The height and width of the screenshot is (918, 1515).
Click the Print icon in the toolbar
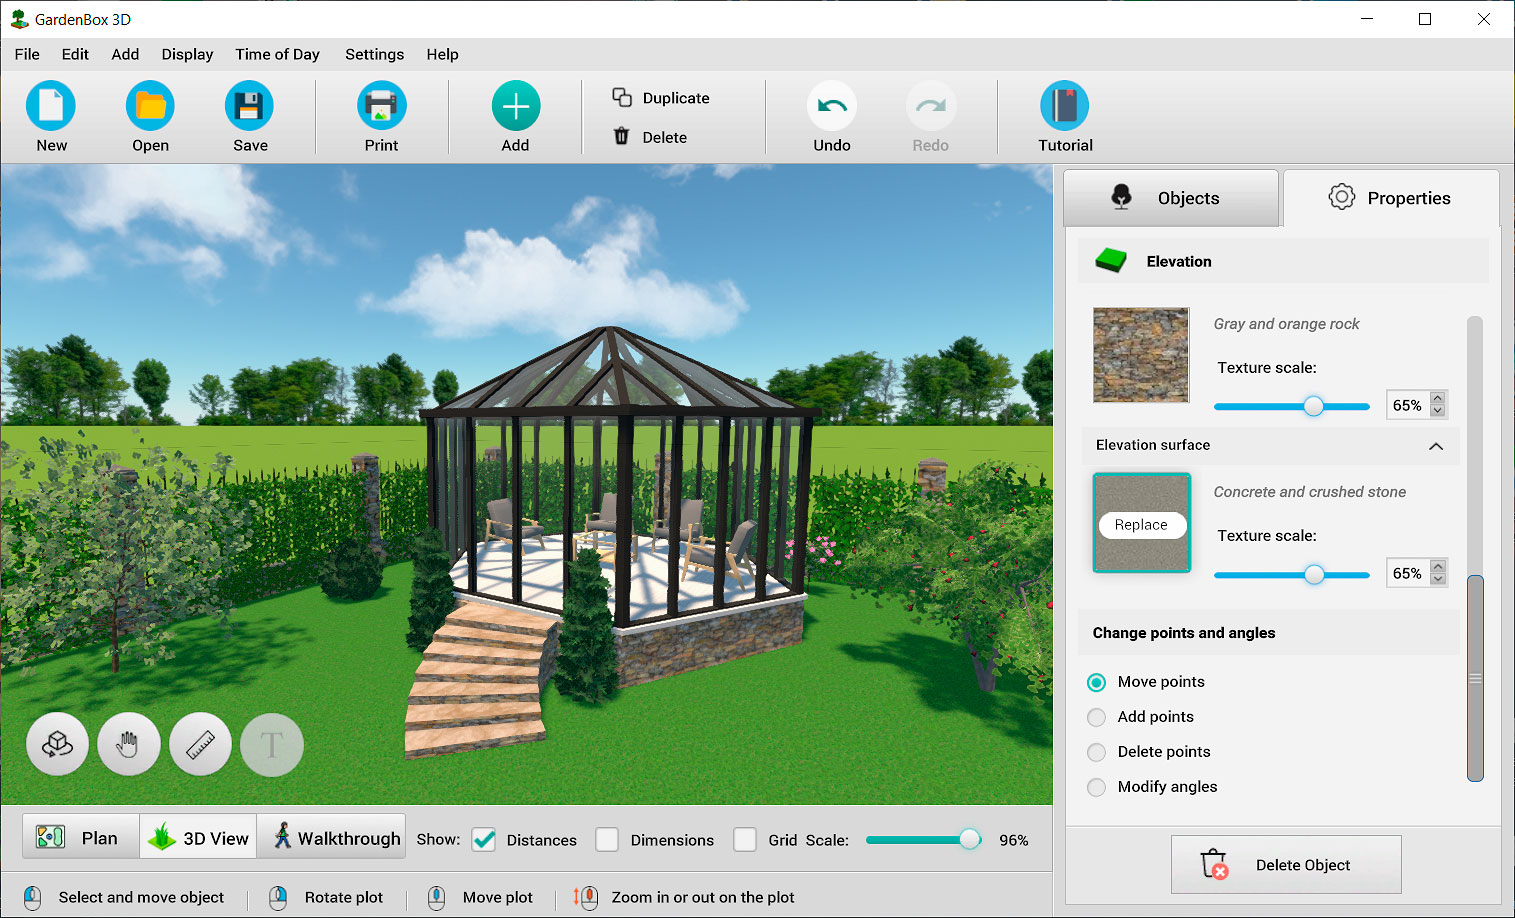pyautogui.click(x=381, y=106)
